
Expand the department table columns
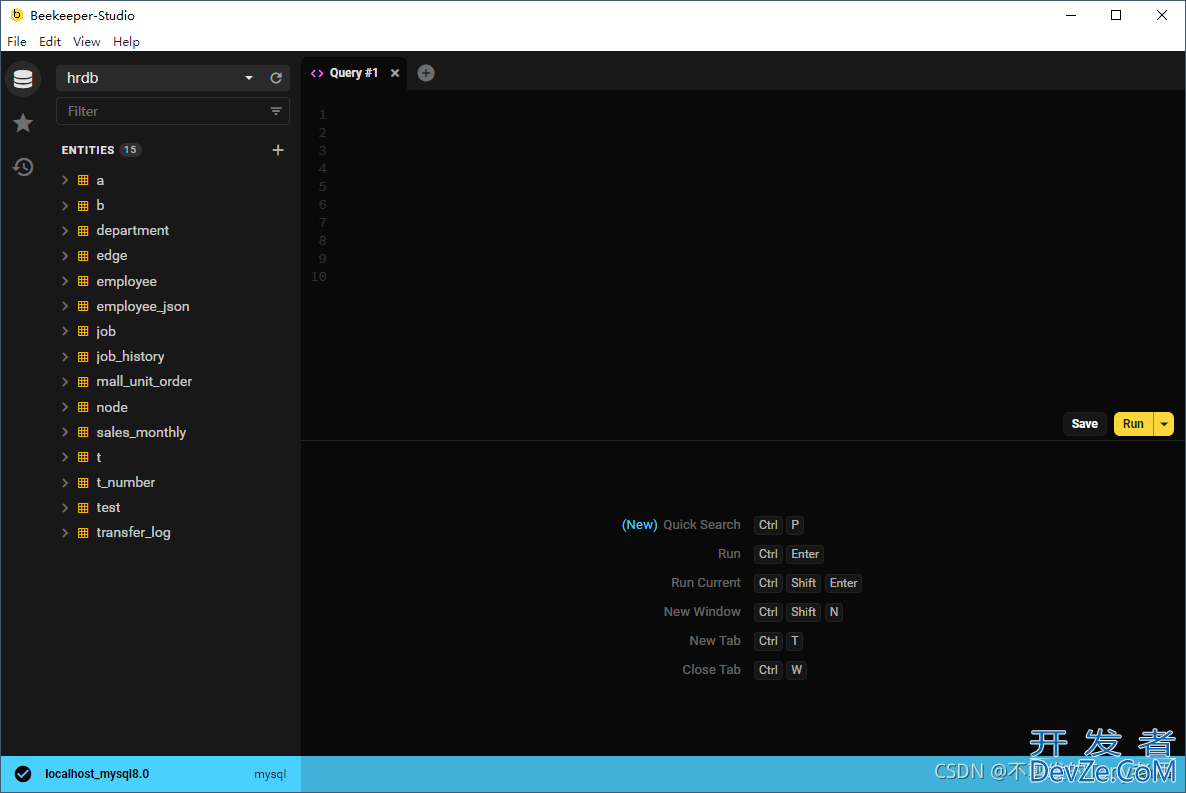click(65, 230)
